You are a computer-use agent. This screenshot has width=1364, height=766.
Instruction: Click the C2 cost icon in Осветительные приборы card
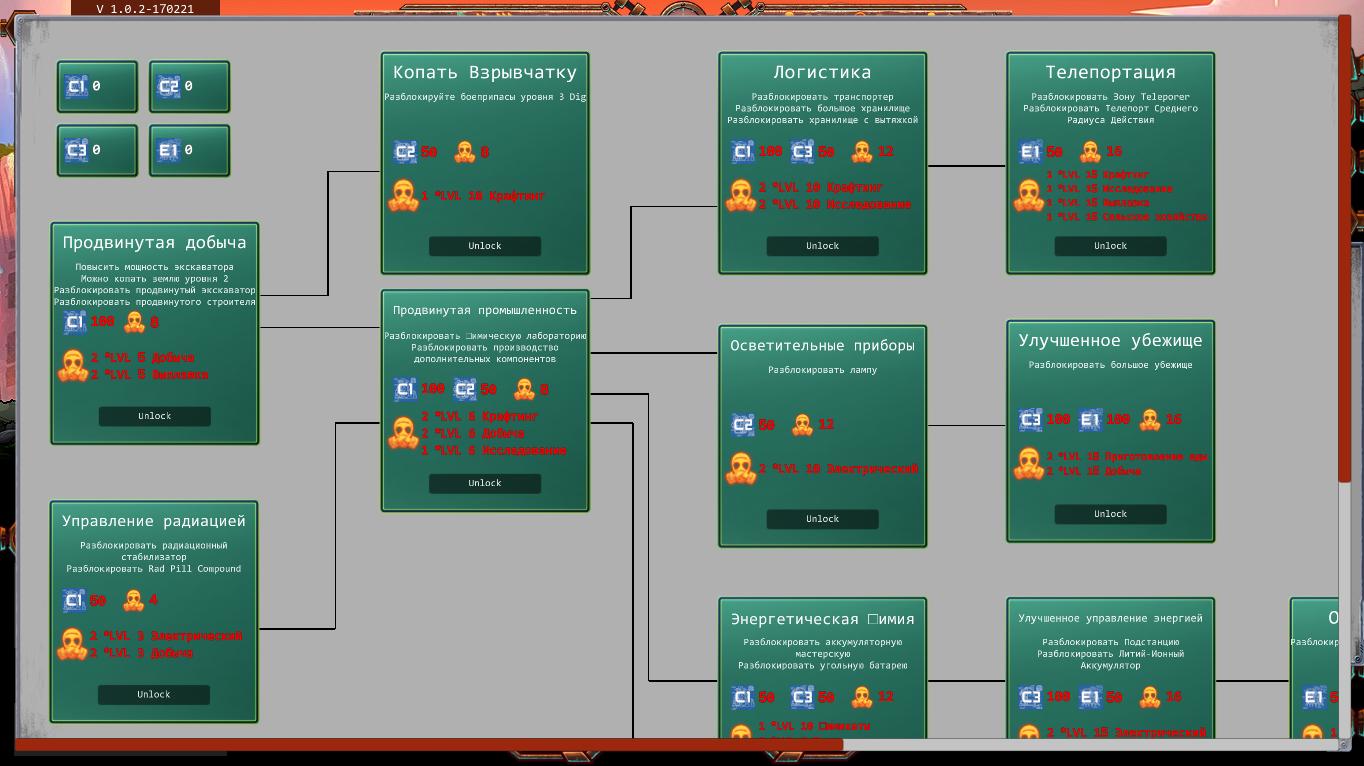[x=742, y=425]
